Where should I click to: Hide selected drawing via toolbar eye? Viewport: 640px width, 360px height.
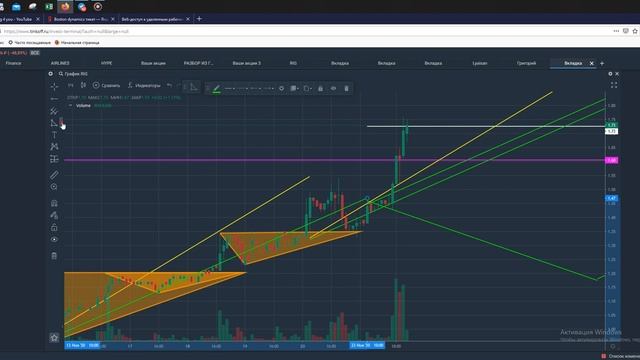coord(333,88)
